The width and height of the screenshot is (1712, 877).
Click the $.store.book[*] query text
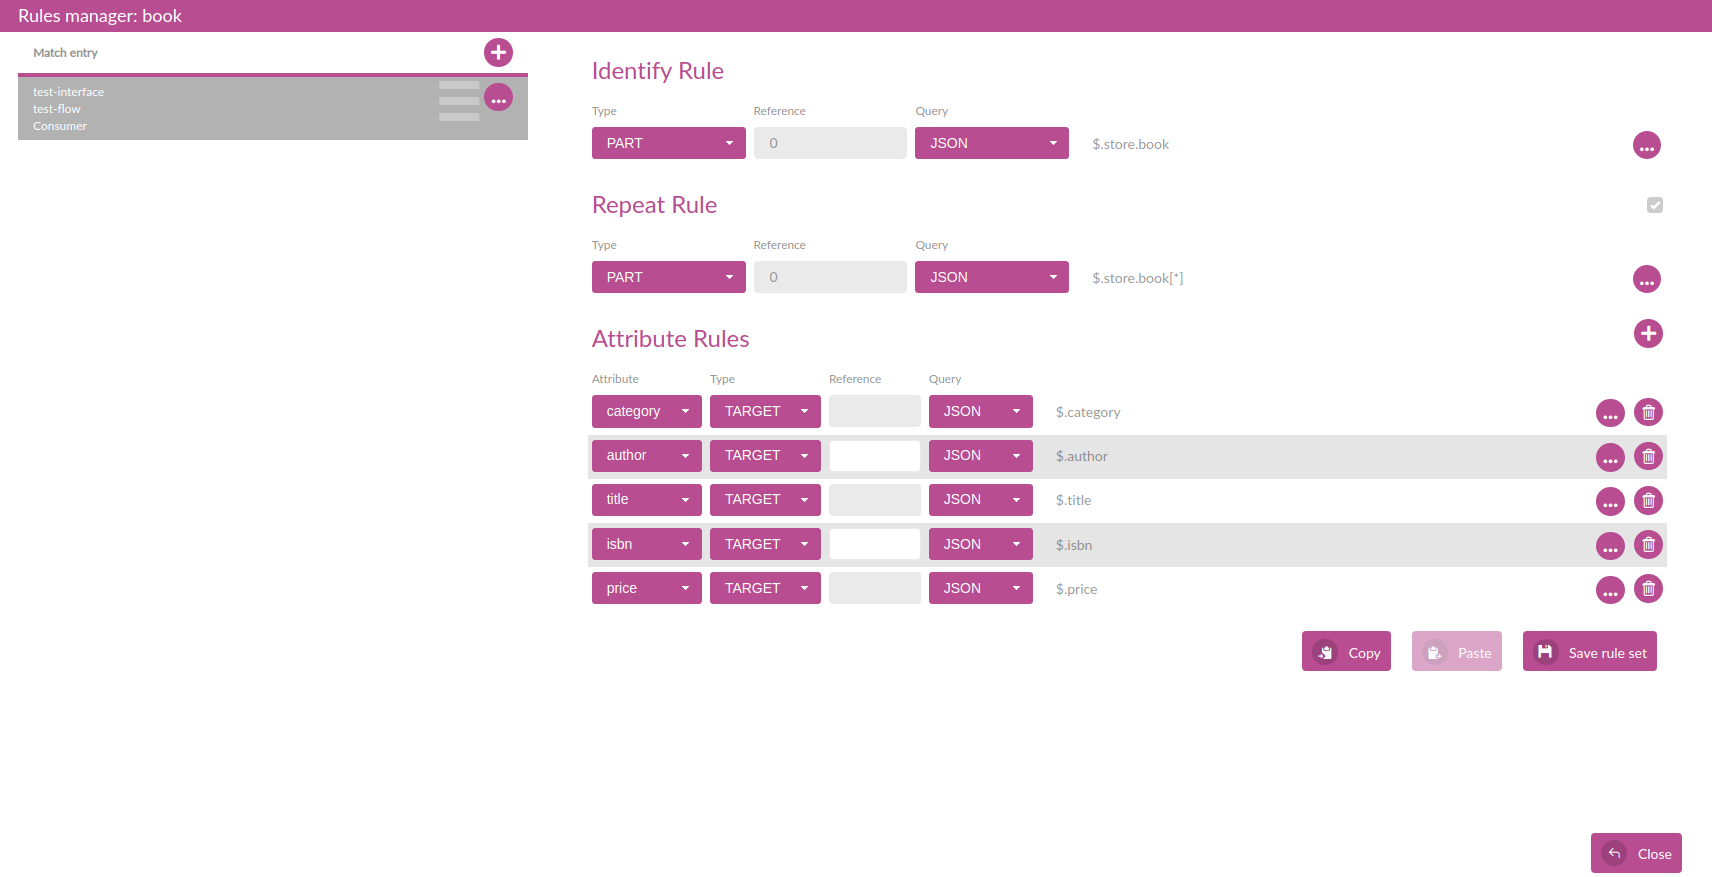1137,278
